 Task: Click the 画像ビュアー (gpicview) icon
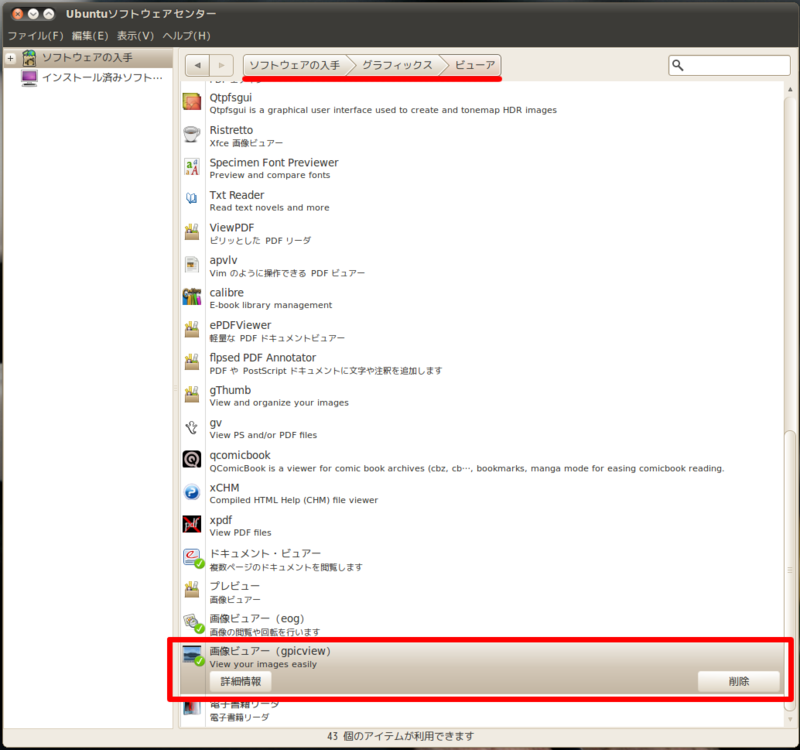pos(193,656)
